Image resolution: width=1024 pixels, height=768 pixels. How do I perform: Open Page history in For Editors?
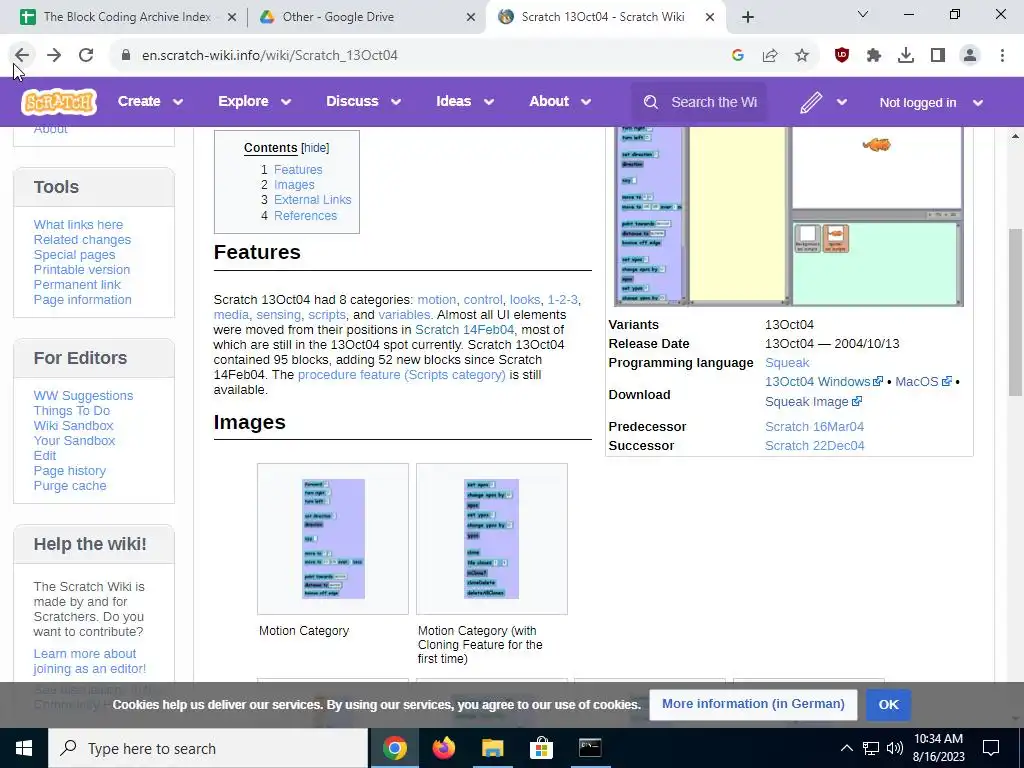pos(70,471)
